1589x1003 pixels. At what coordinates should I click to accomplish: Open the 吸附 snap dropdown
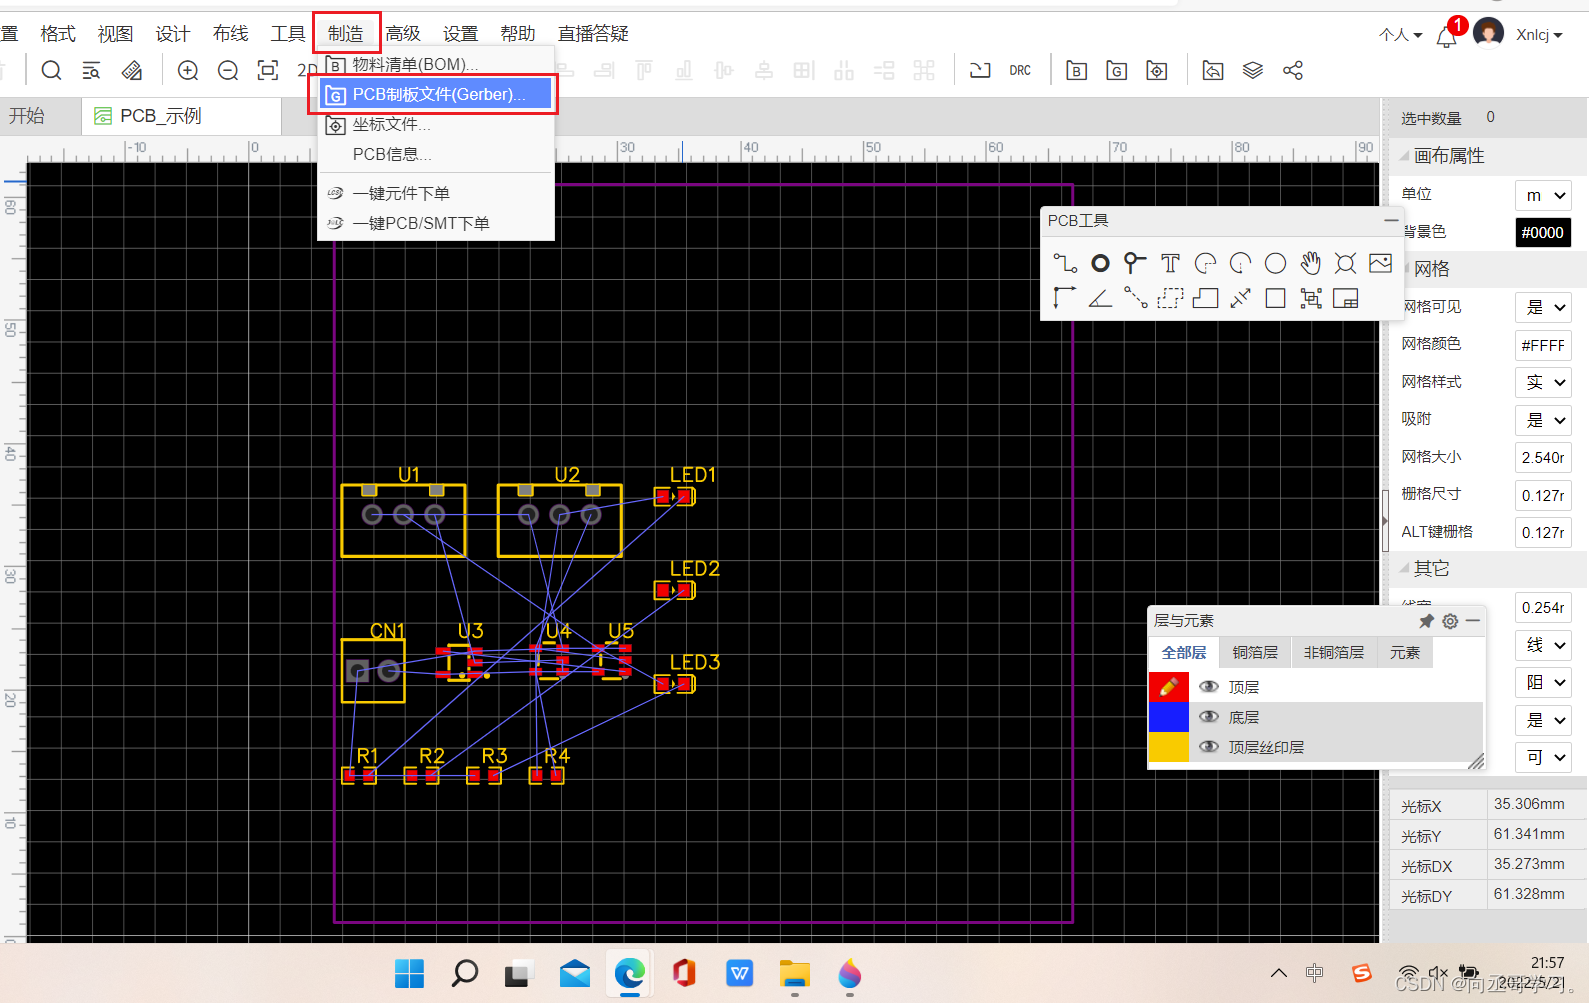tap(1543, 420)
